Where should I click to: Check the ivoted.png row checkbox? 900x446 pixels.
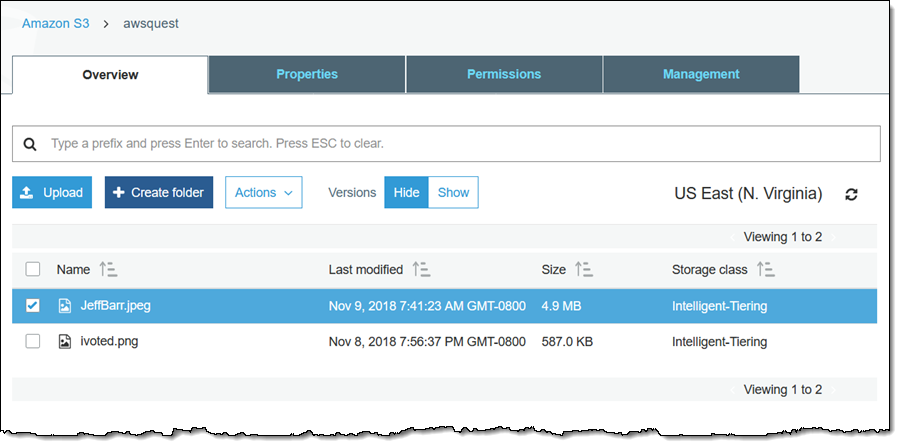[33, 341]
